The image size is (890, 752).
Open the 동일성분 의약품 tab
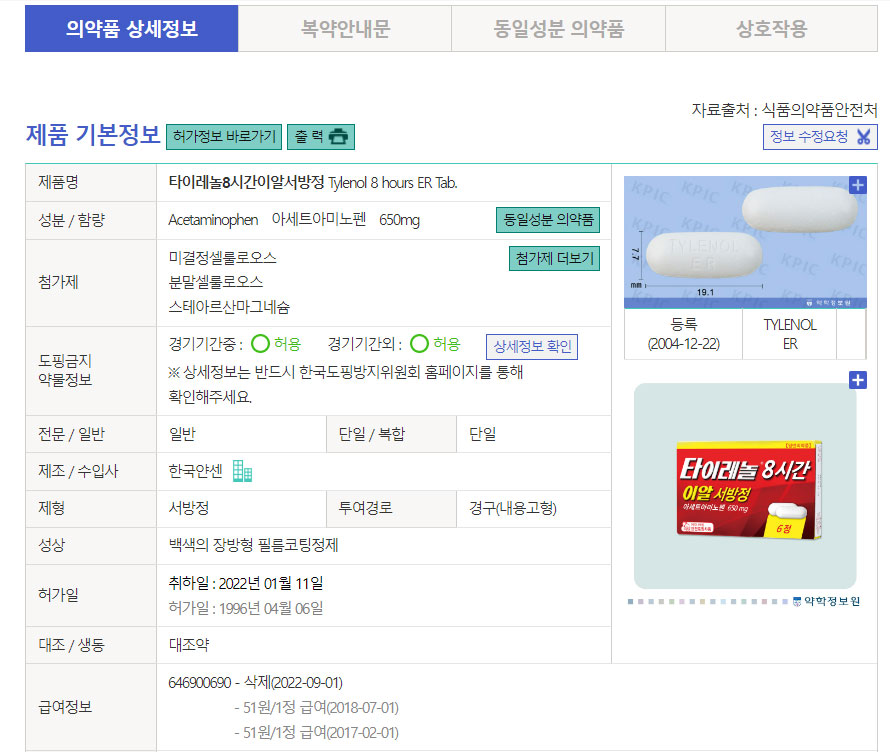pos(558,28)
